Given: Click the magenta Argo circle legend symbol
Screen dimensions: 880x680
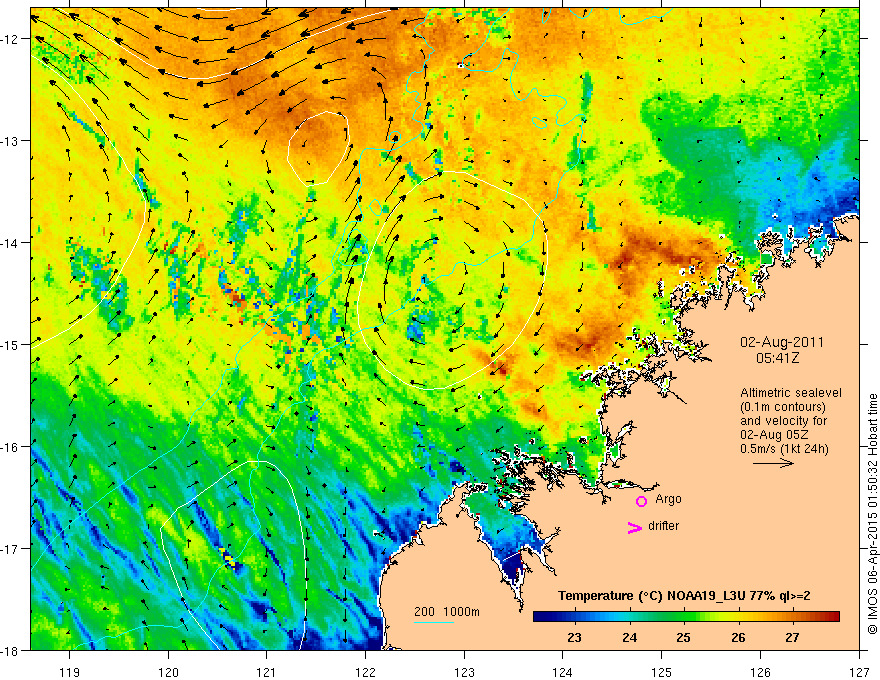Looking at the screenshot, I should (641, 501).
